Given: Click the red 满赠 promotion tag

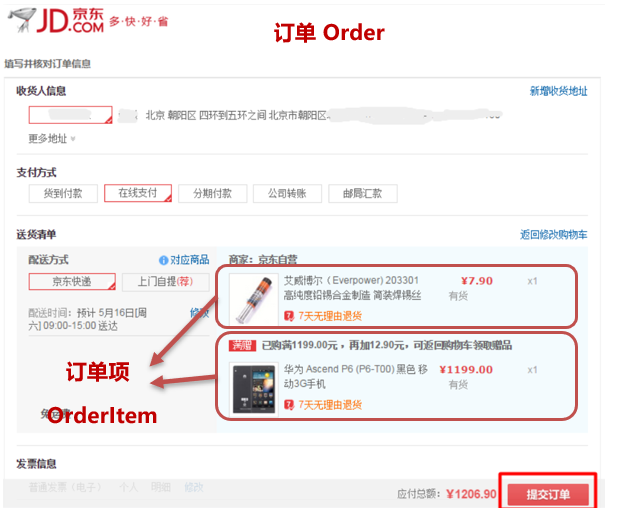Looking at the screenshot, I should (242, 345).
